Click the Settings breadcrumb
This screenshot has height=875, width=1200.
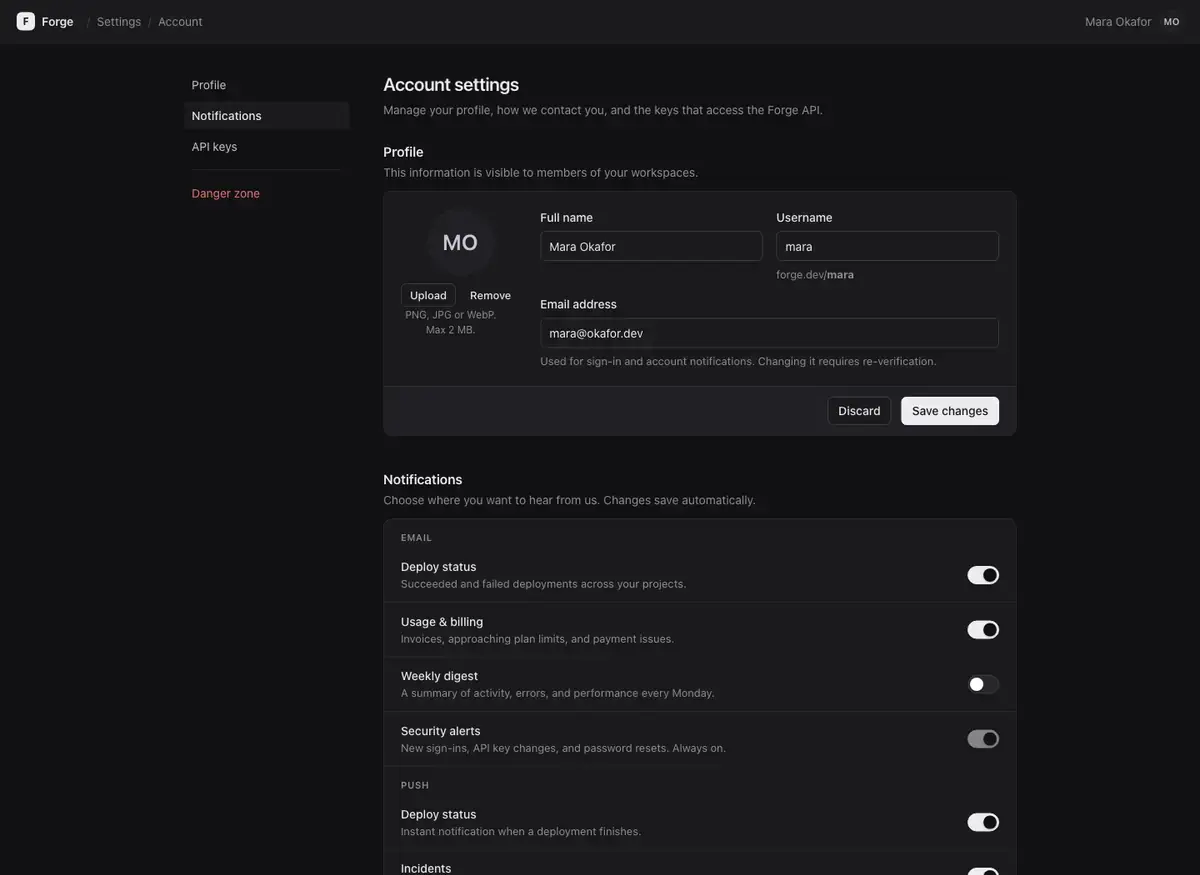pos(119,21)
